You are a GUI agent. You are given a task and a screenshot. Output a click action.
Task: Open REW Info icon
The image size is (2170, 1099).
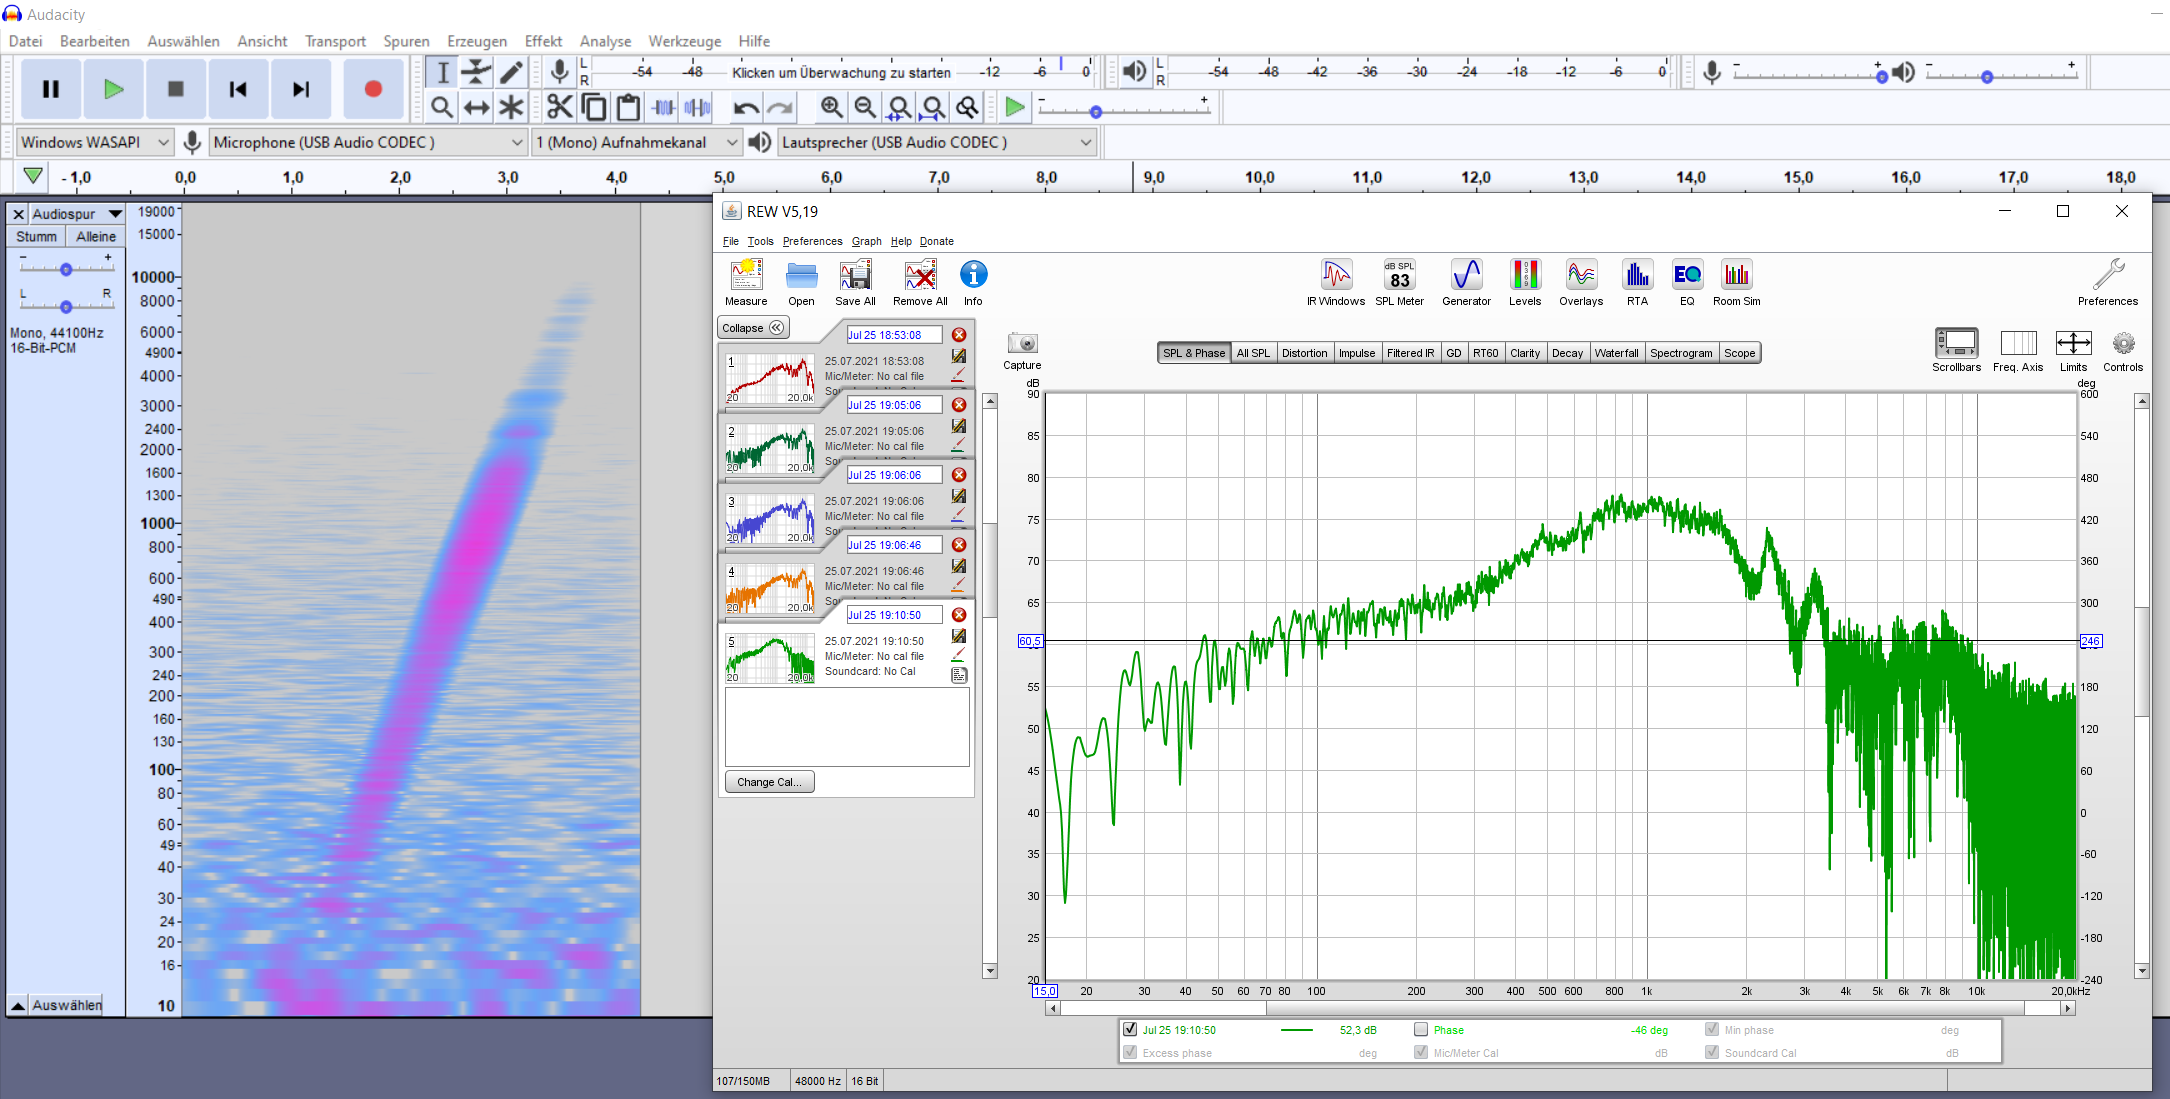coord(973,283)
